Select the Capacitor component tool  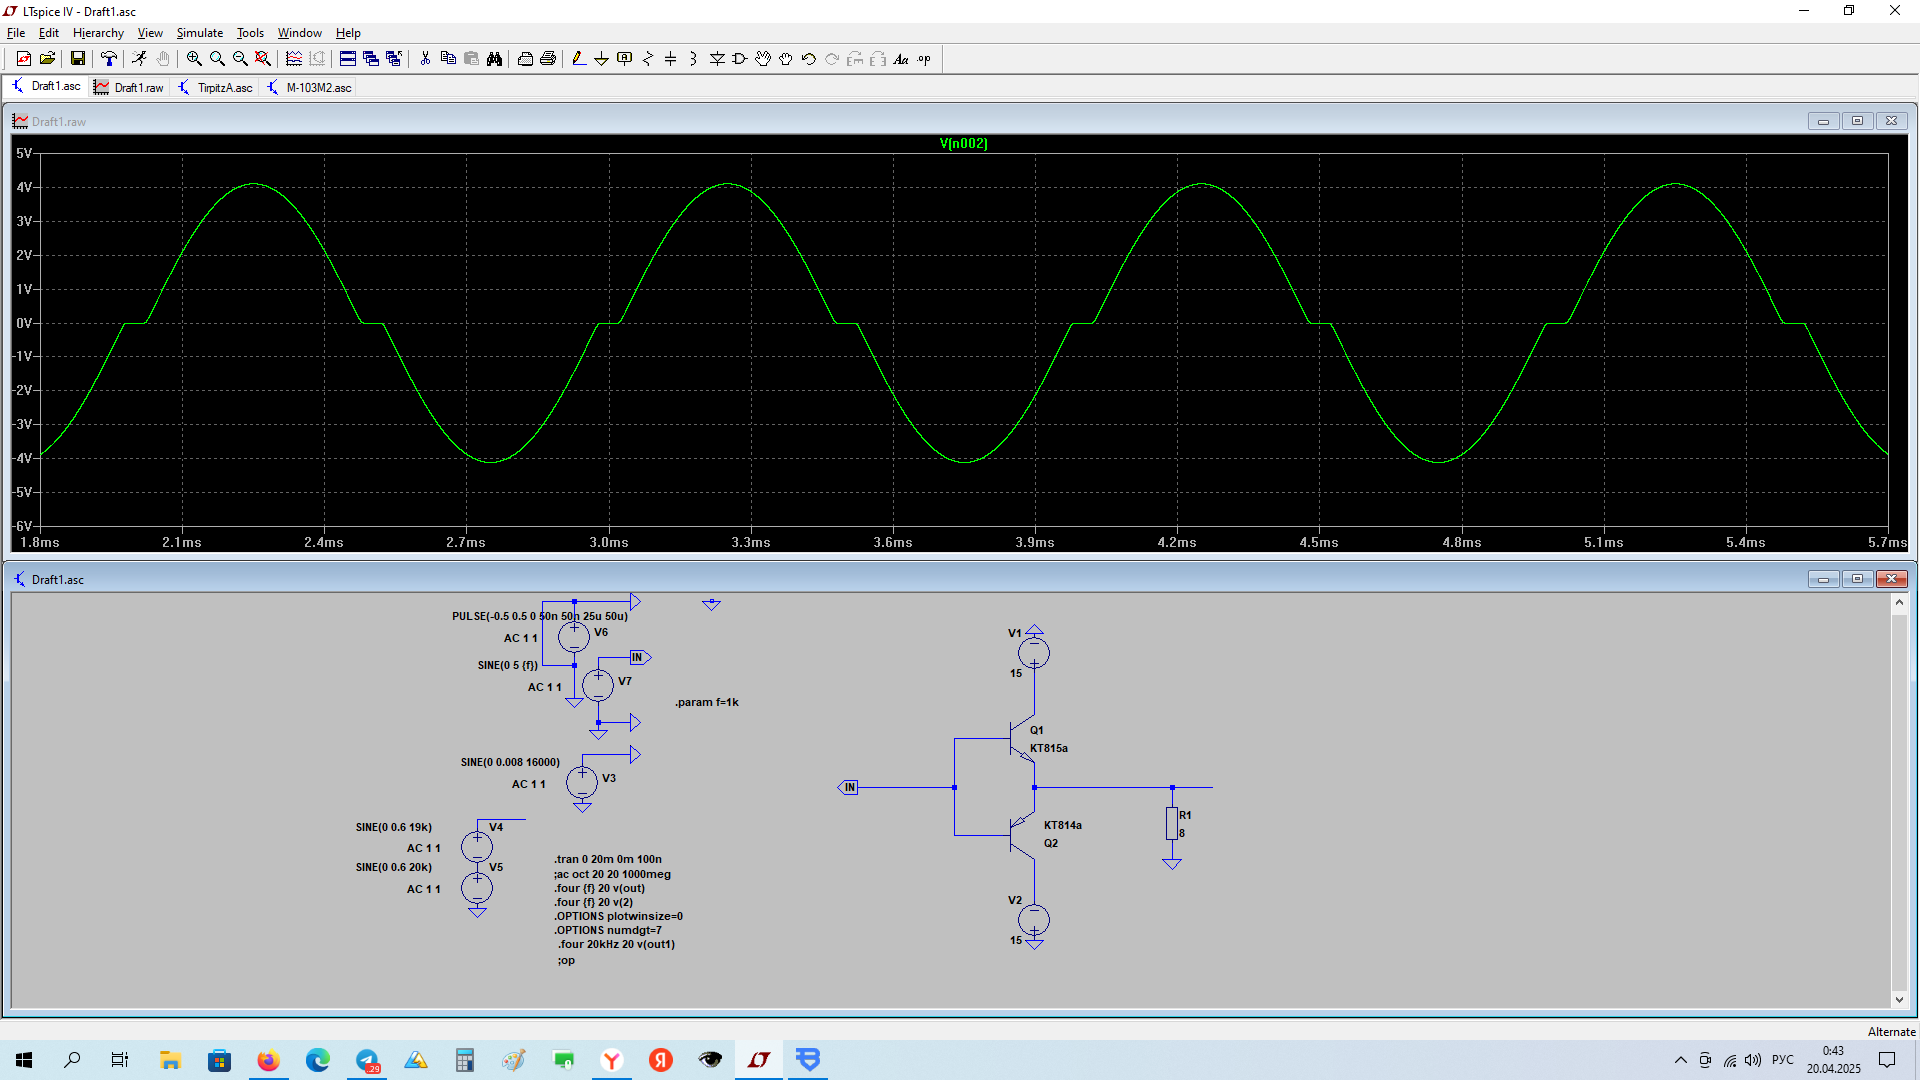tap(670, 59)
